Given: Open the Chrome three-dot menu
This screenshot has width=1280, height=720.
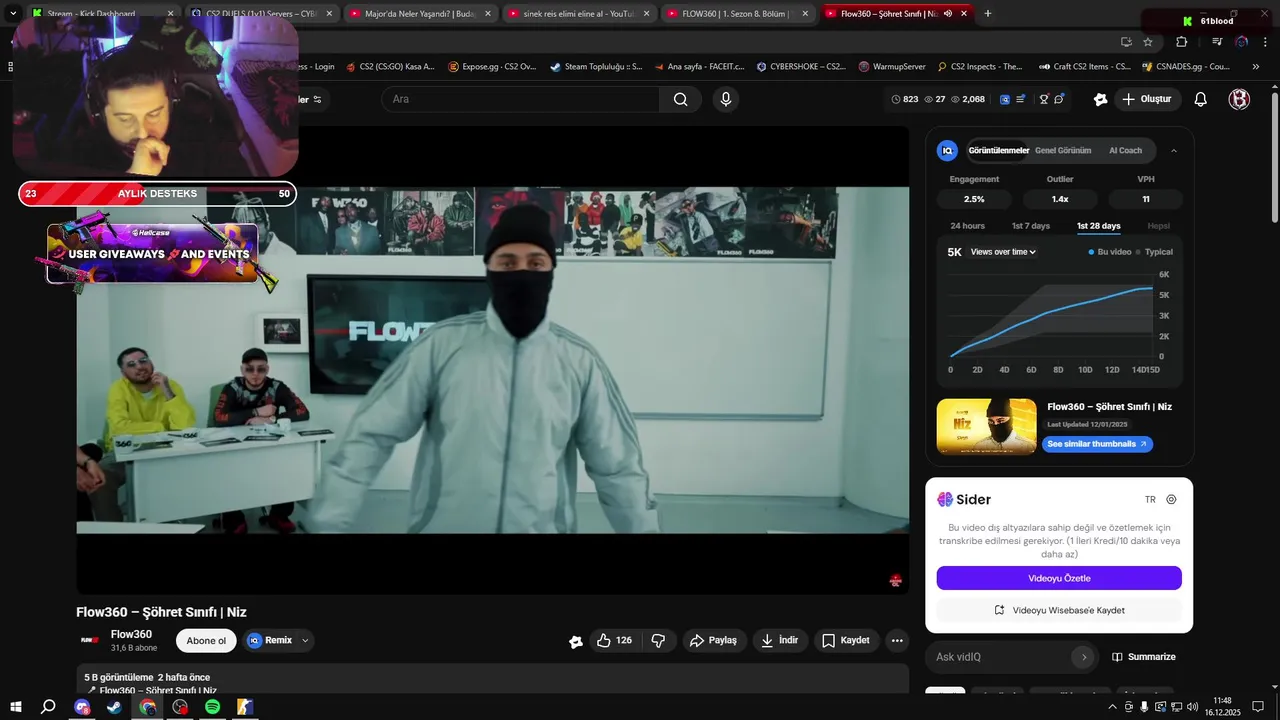Looking at the screenshot, I should click(x=1263, y=42).
